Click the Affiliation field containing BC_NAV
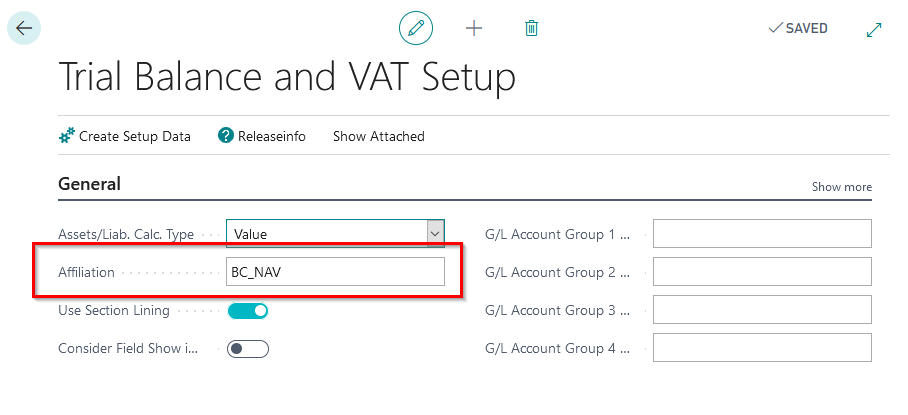This screenshot has width=908, height=415. click(x=335, y=272)
